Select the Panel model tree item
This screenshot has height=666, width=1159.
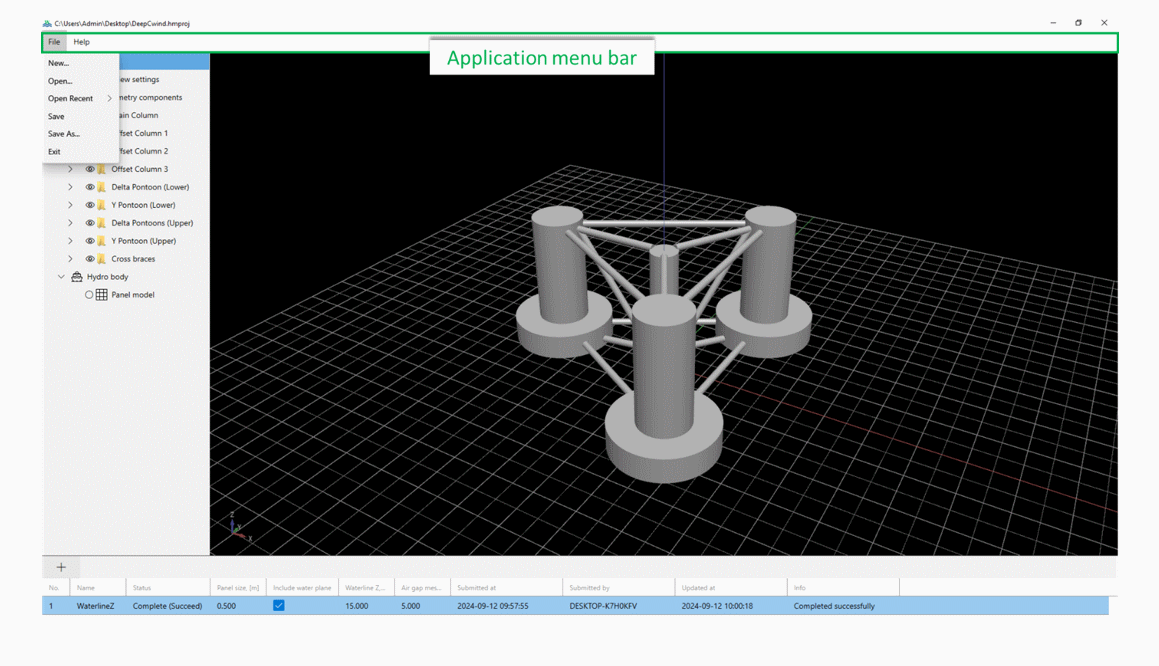click(133, 295)
